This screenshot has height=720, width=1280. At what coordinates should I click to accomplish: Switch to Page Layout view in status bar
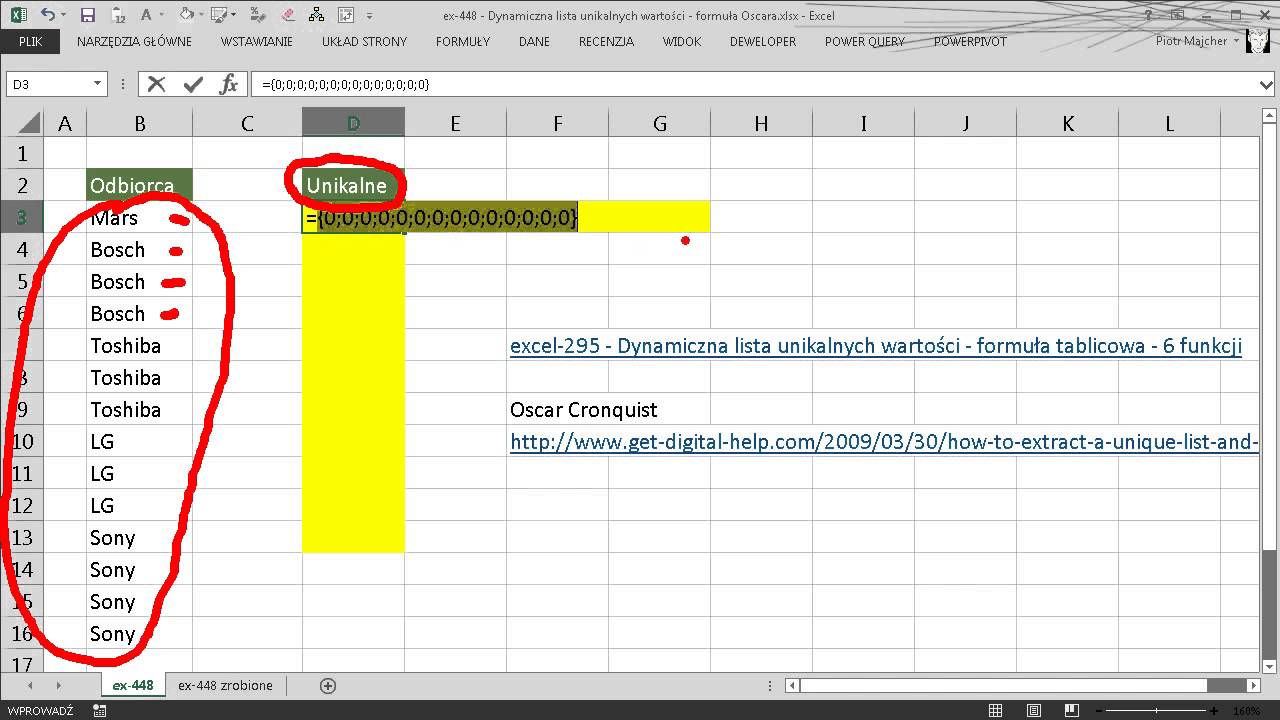pyautogui.click(x=1033, y=710)
